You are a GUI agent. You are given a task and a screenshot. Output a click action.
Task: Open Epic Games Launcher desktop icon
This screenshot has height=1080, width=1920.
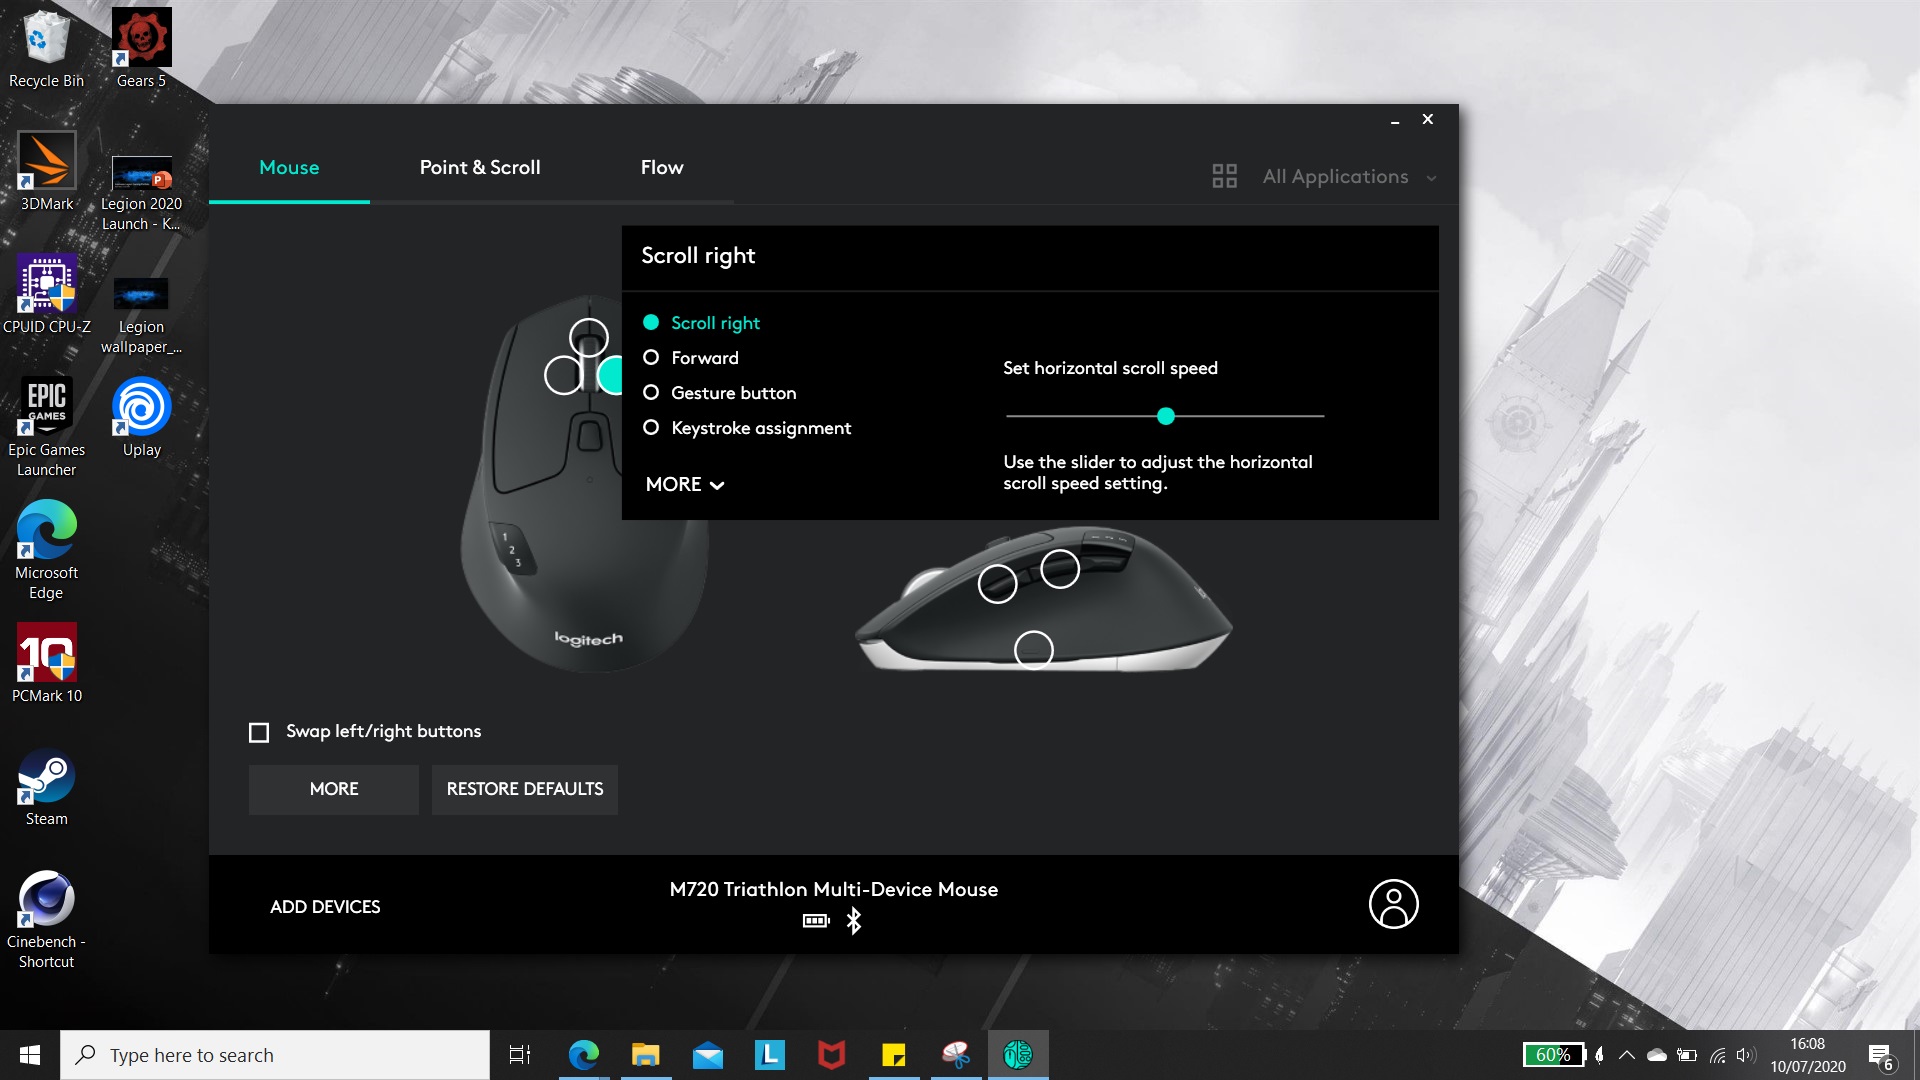click(x=46, y=427)
